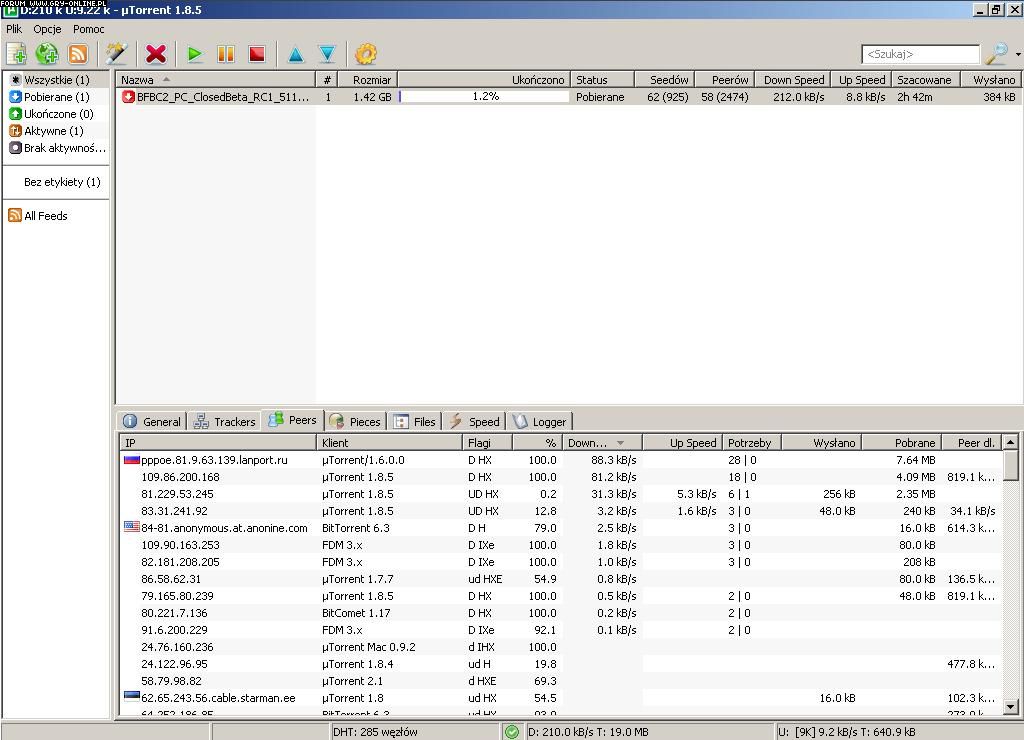
Task: Sort torrents by Rozmiar column
Action: click(x=368, y=80)
